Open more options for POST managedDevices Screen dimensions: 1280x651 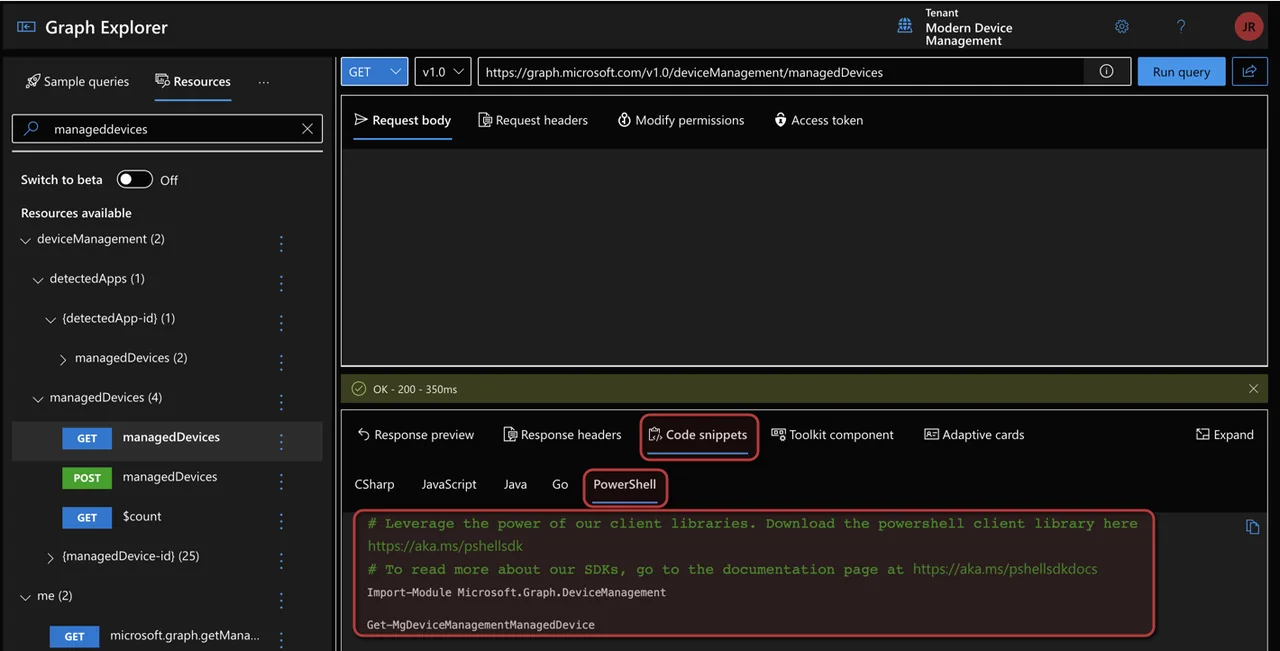coord(281,481)
